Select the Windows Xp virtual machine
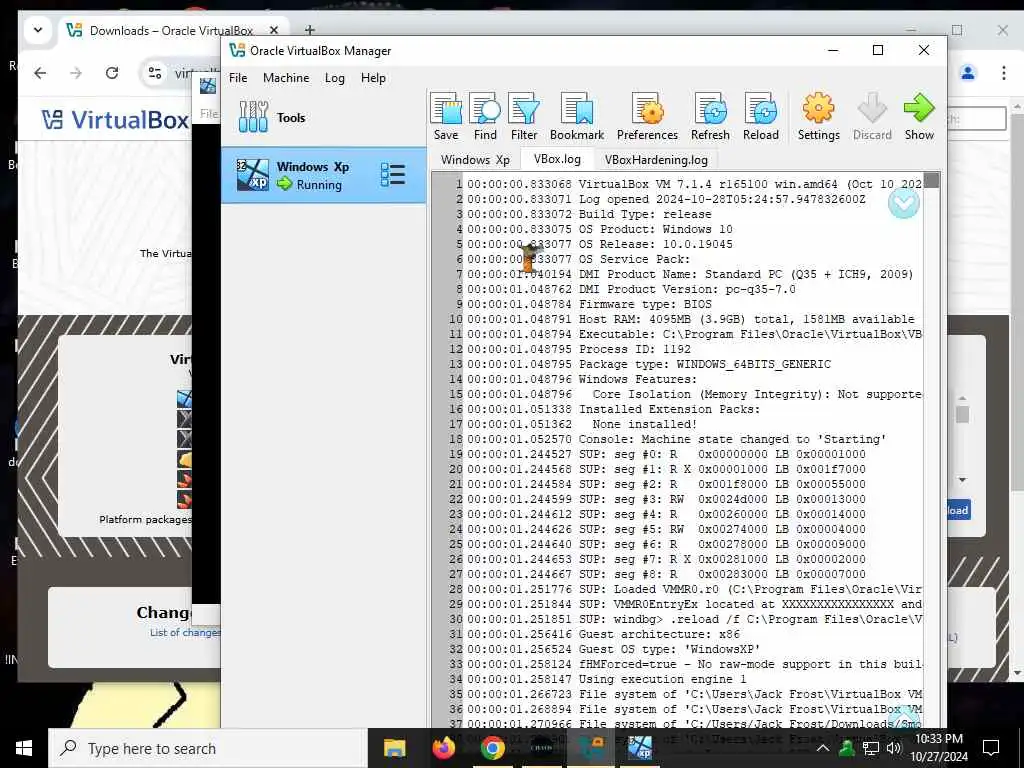The width and height of the screenshot is (1024, 768). [x=324, y=175]
